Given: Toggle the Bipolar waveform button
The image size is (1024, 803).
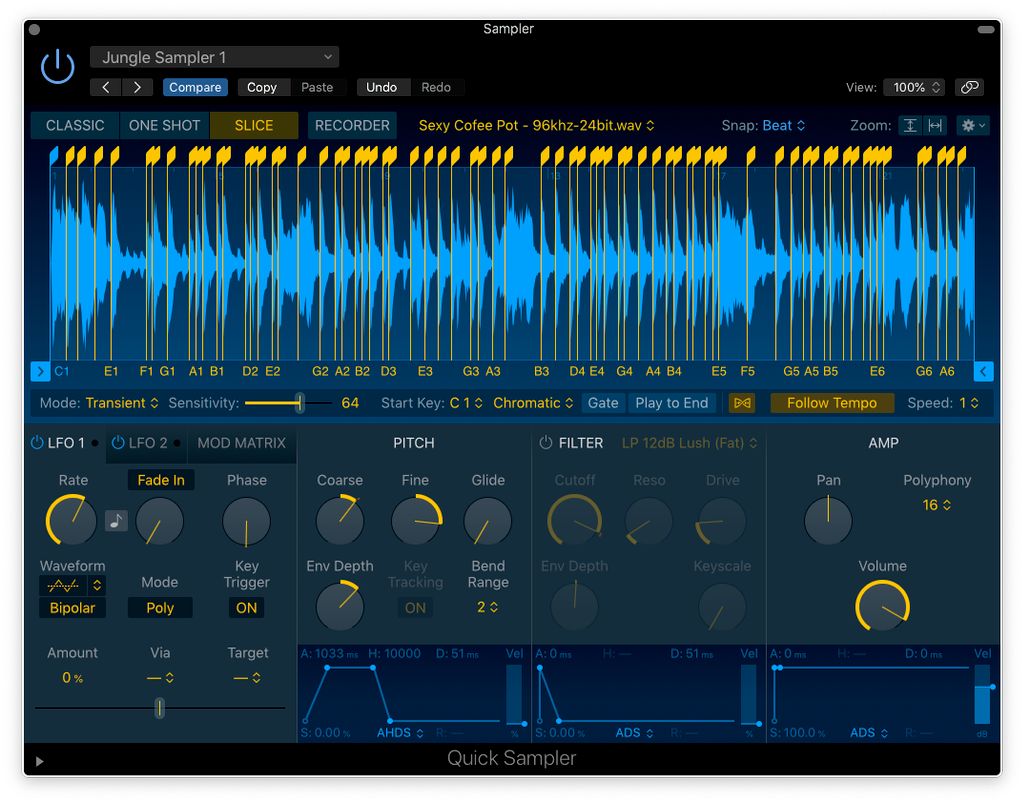Looking at the screenshot, I should [x=72, y=608].
